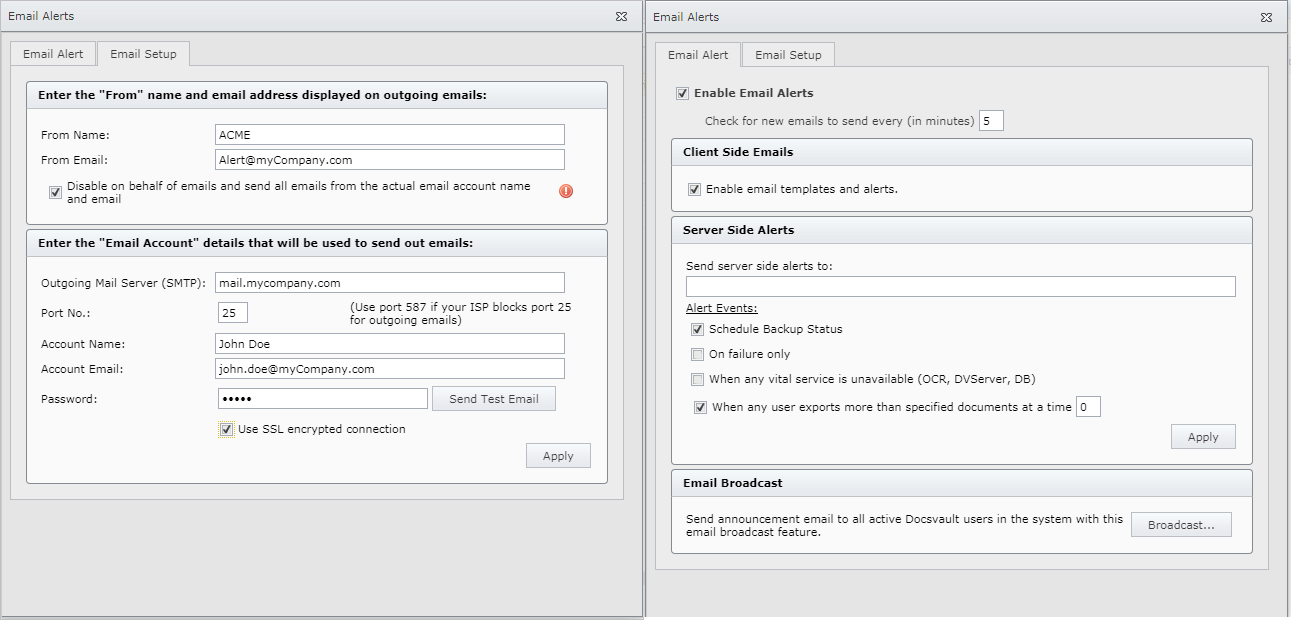Click the Send Test Email button
1291x620 pixels.
494,398
